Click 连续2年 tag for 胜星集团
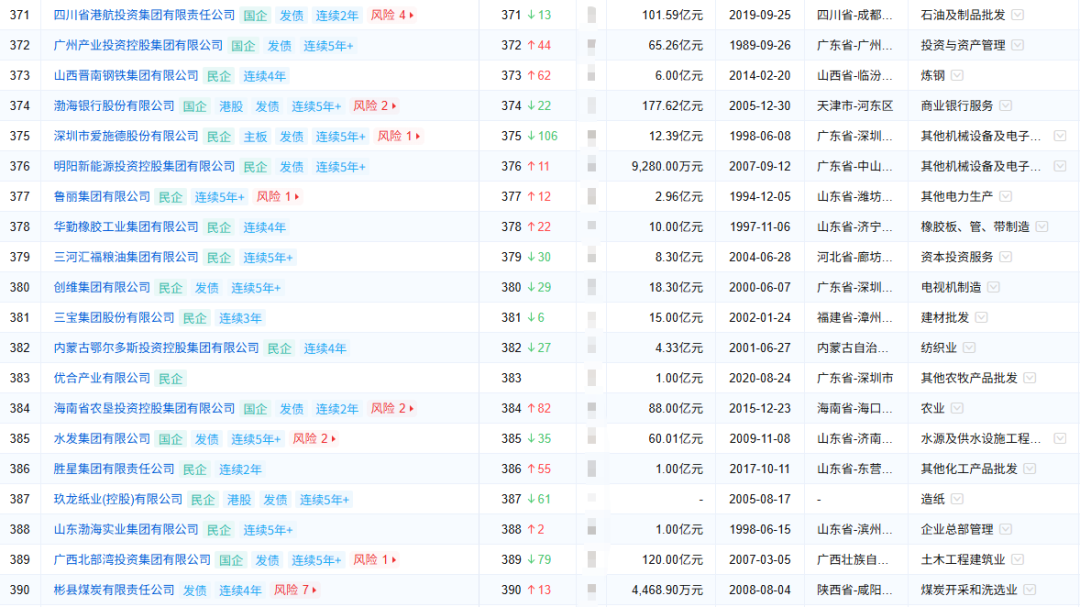Screen dimensions: 1080x607 (x=240, y=469)
